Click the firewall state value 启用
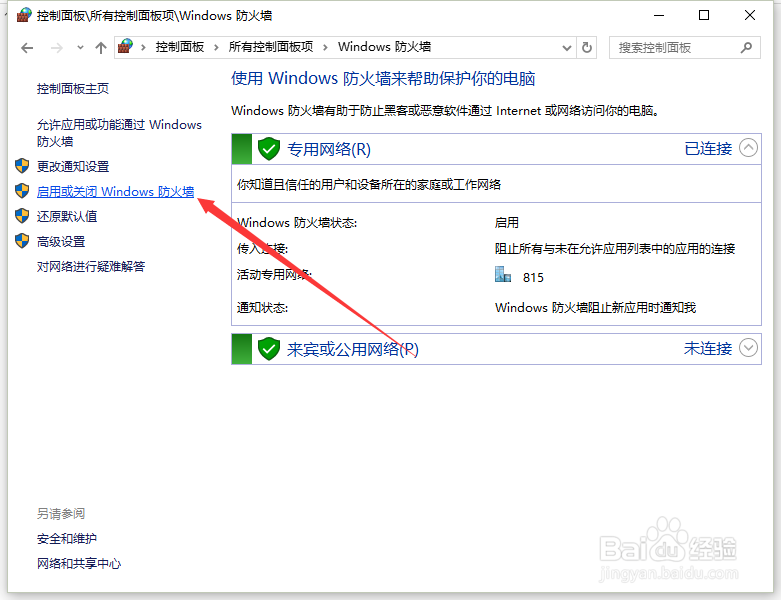The height and width of the screenshot is (600, 781). coord(507,222)
